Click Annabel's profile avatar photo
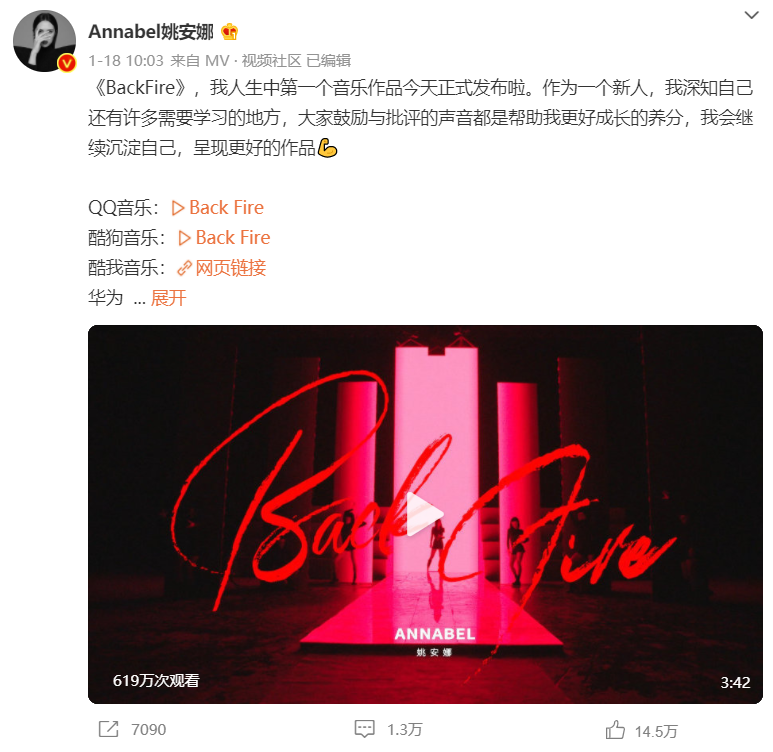This screenshot has height=752, width=773. click(44, 41)
